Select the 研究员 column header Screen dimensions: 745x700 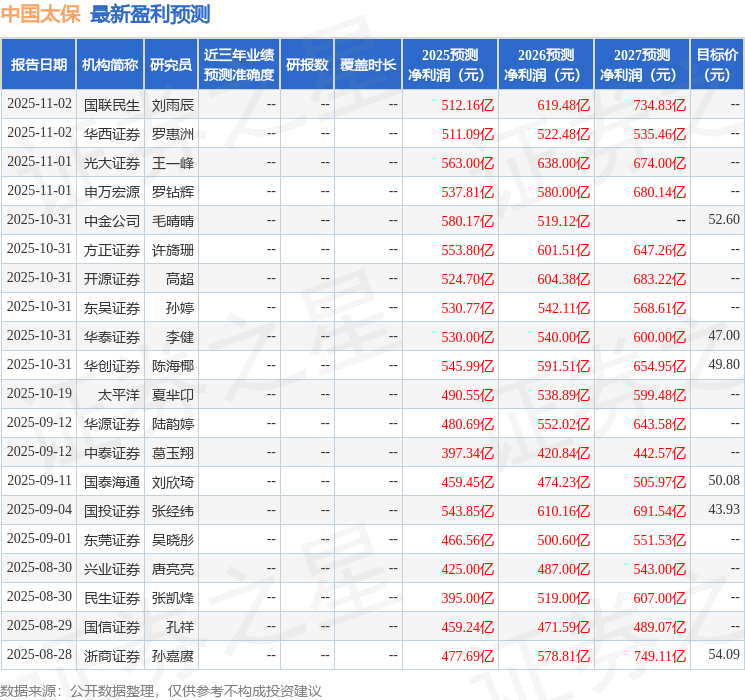[x=171, y=65]
